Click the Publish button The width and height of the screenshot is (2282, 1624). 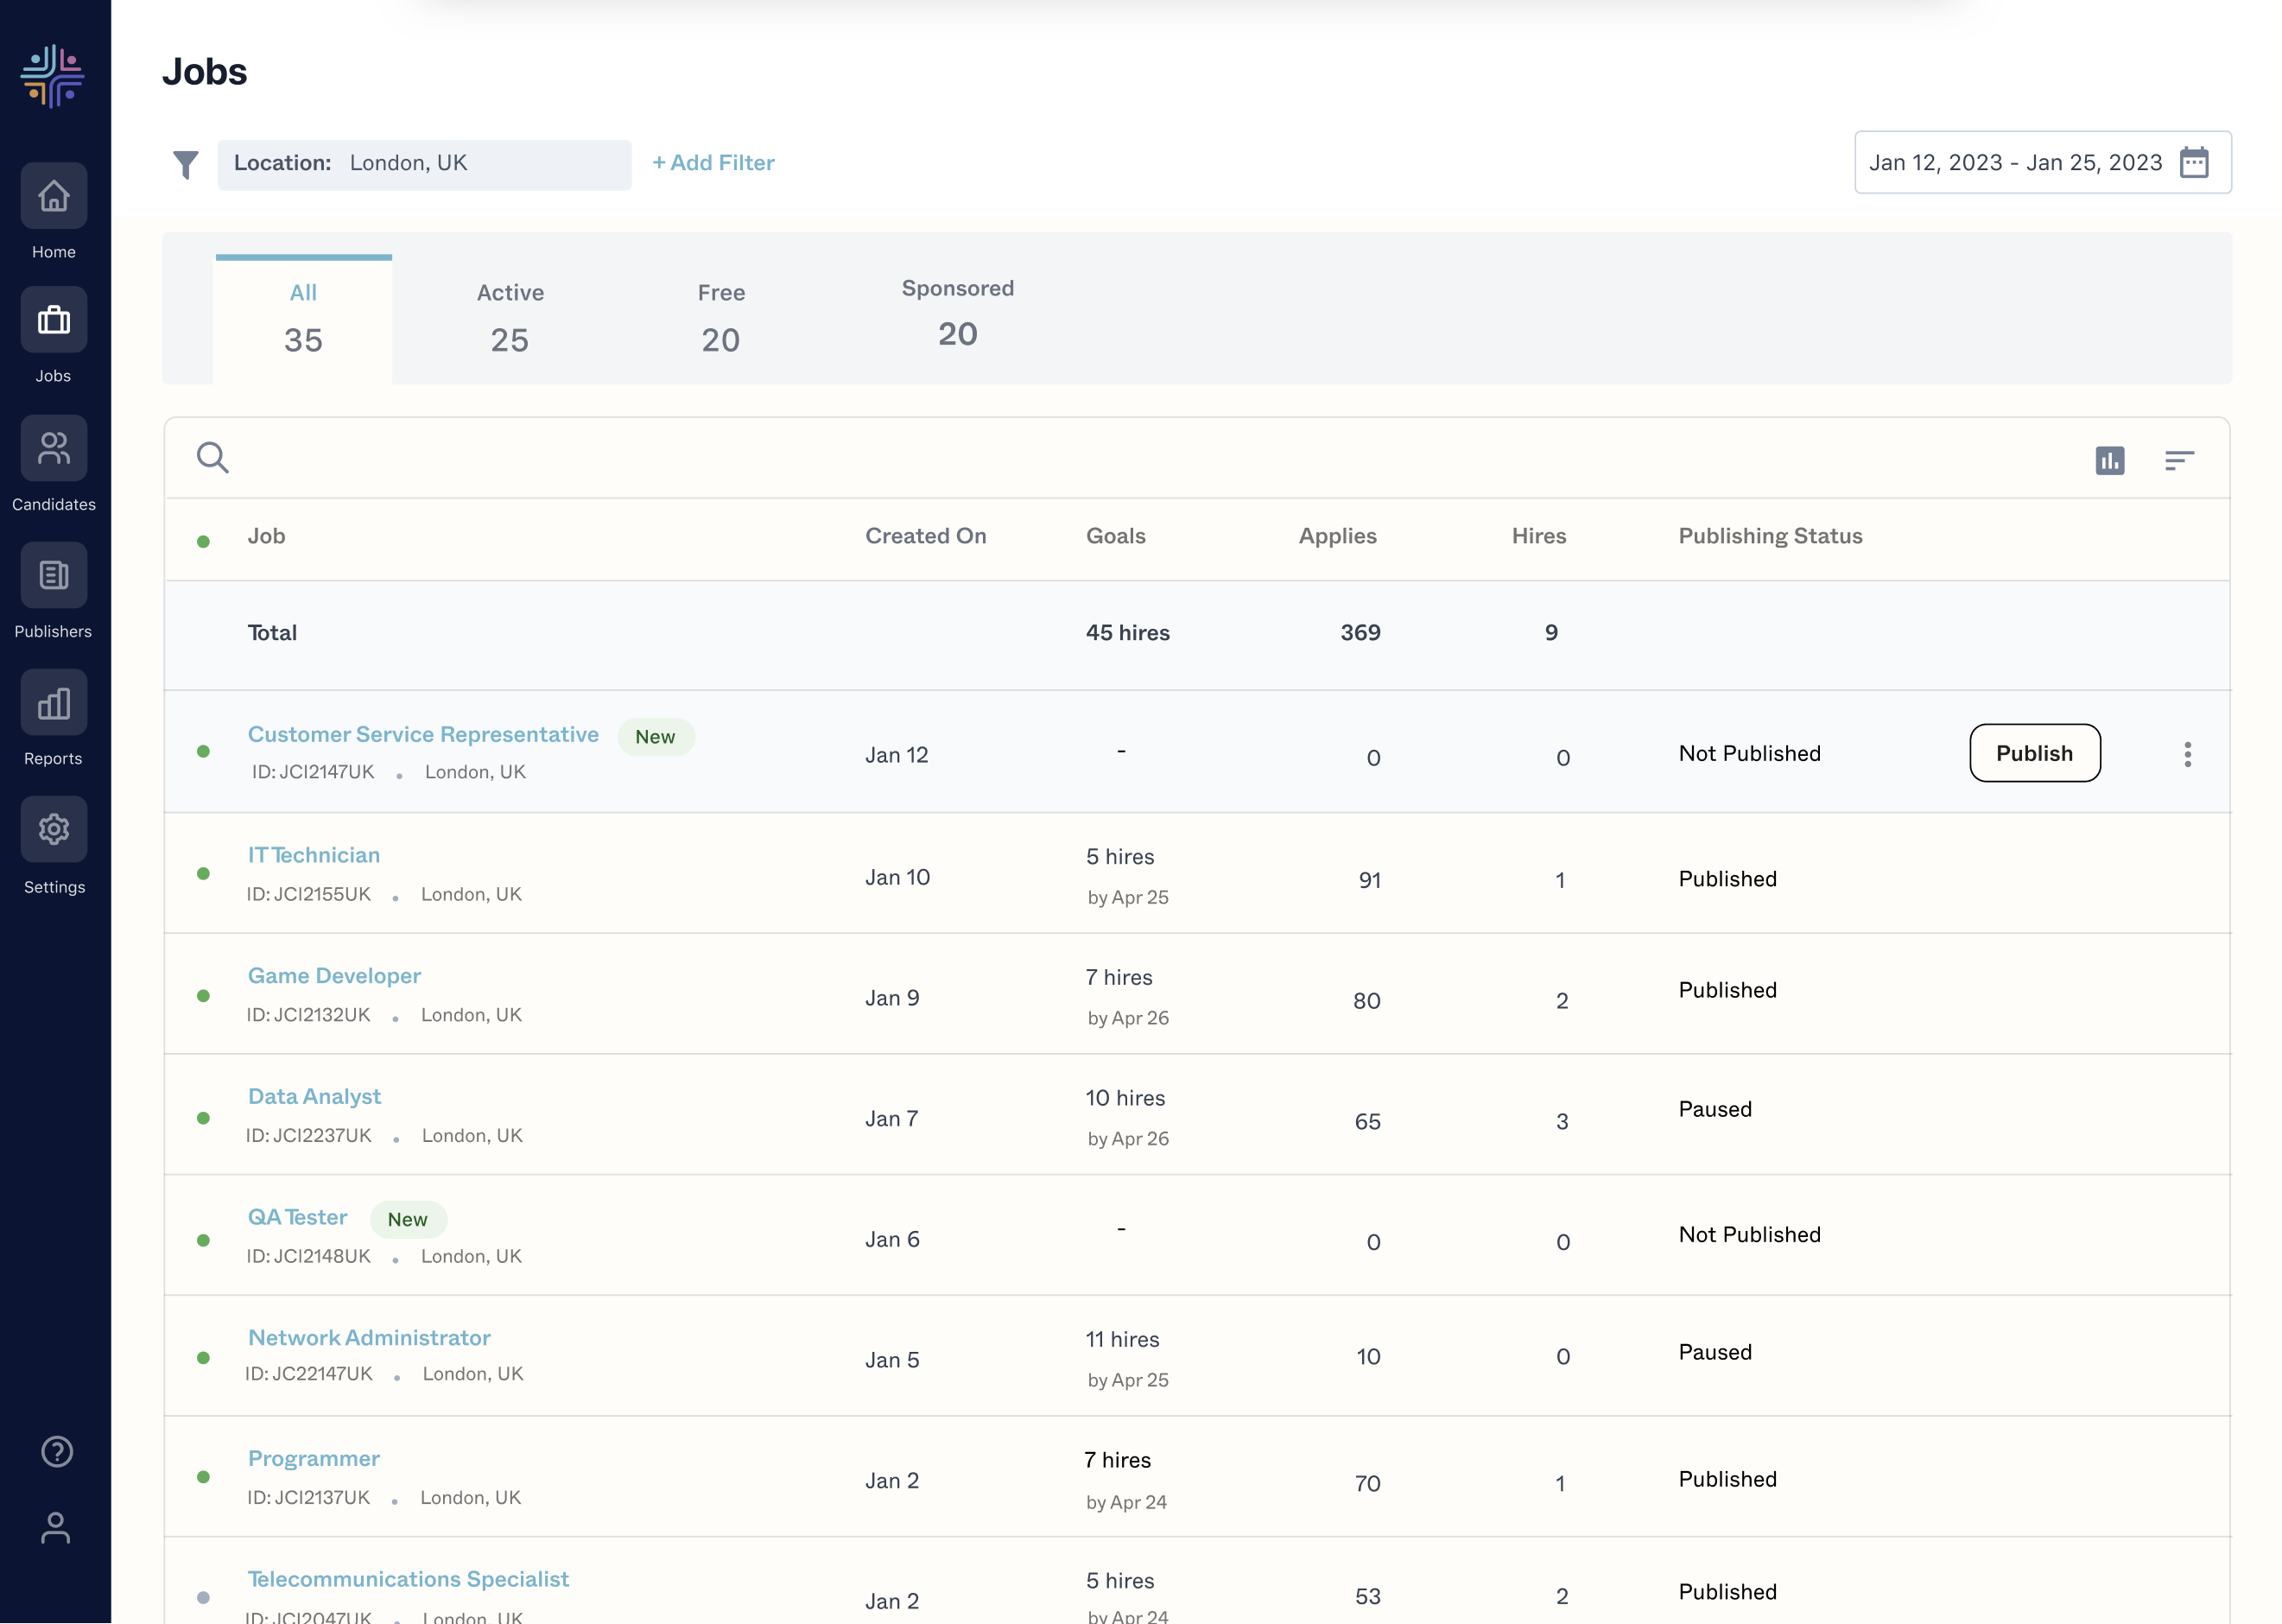(2034, 753)
